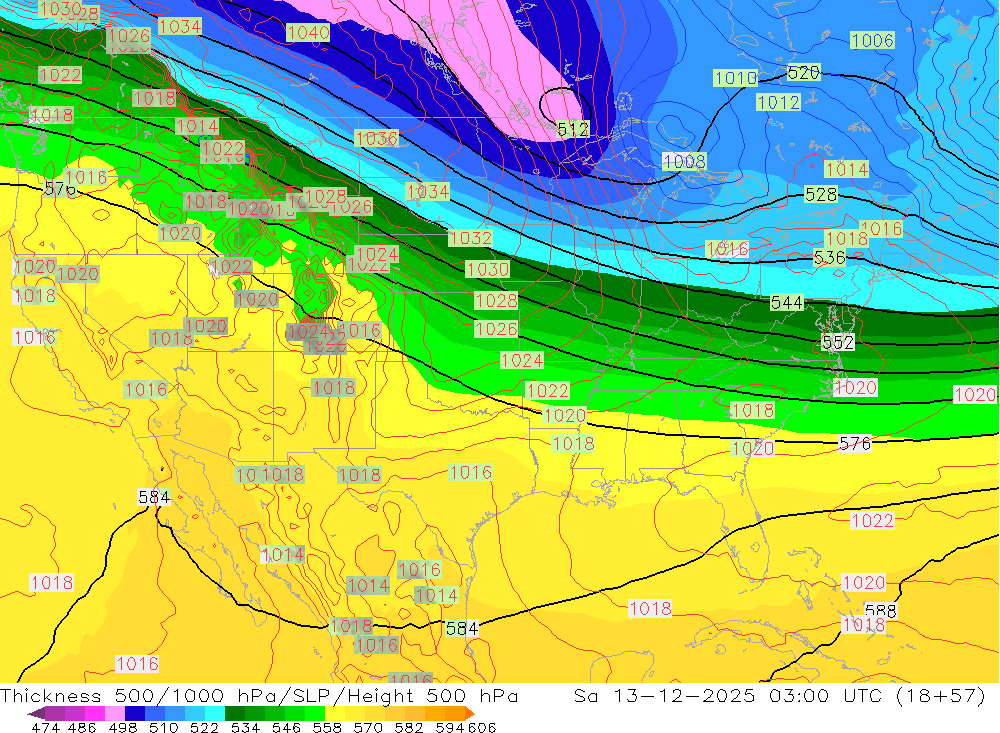Click the '552' height contour label
This screenshot has height=733, width=1000.
pos(838,342)
